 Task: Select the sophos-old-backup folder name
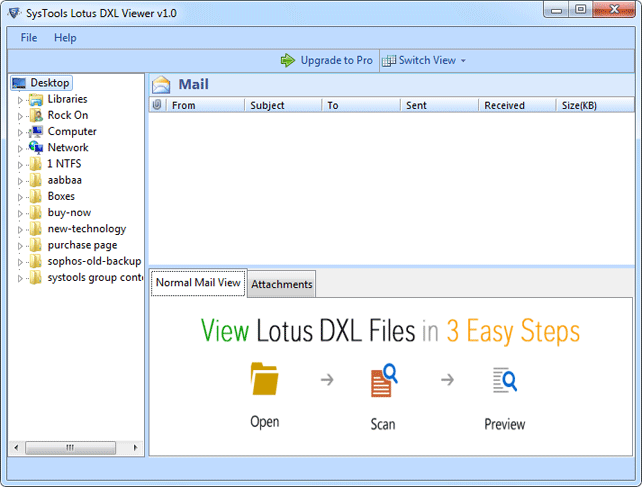[95, 261]
